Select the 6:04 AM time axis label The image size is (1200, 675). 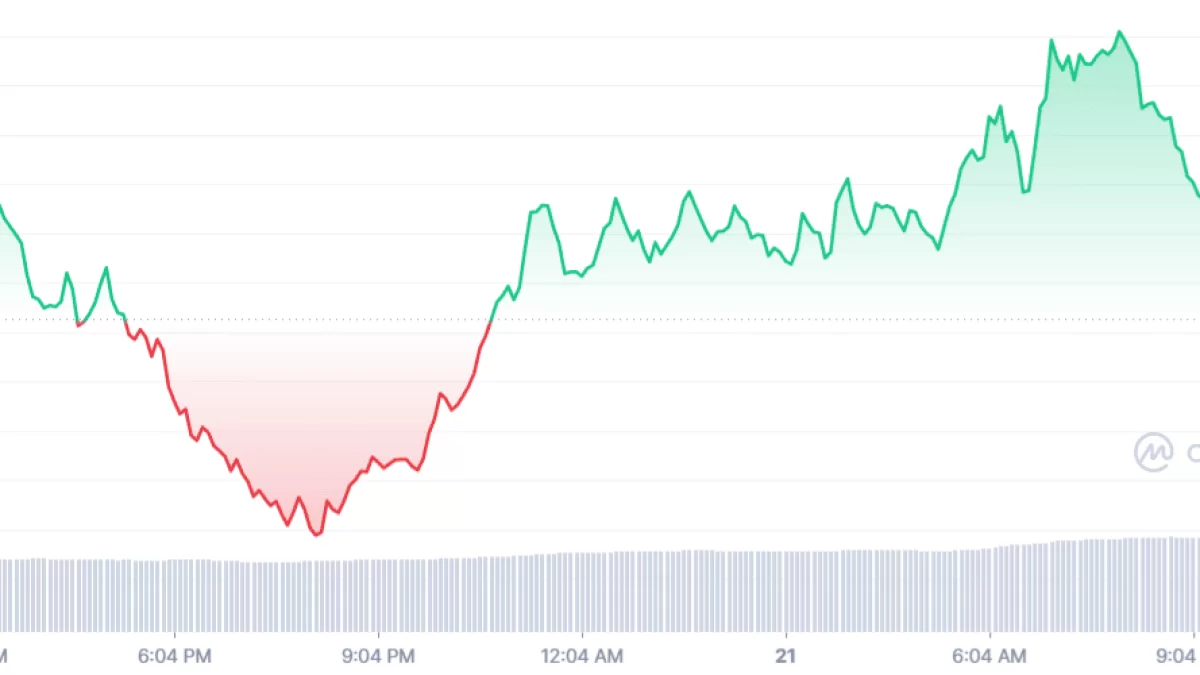(x=990, y=655)
